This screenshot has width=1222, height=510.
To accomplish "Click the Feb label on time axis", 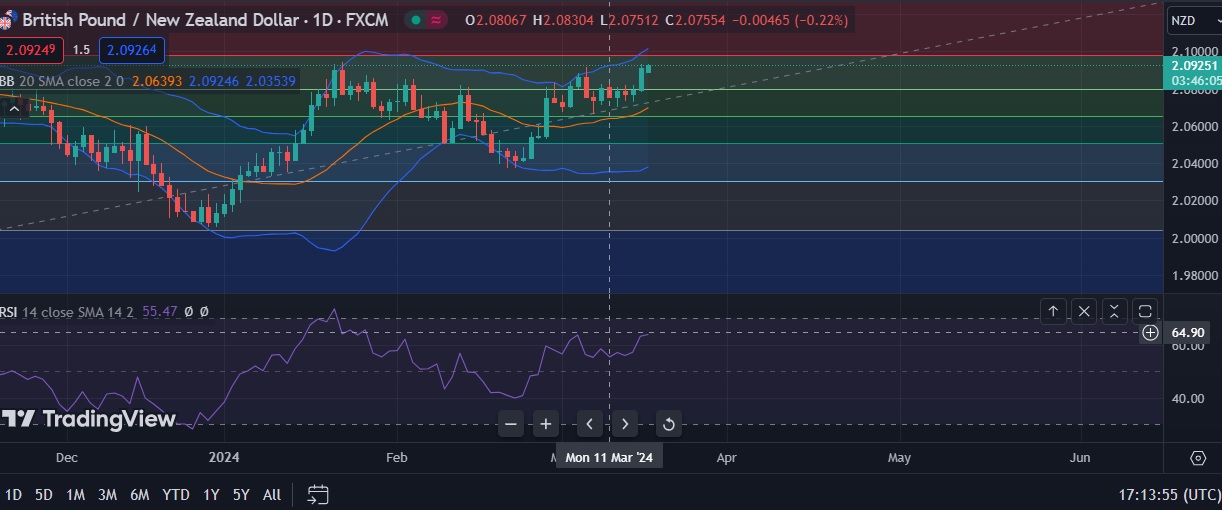I will tap(397, 457).
